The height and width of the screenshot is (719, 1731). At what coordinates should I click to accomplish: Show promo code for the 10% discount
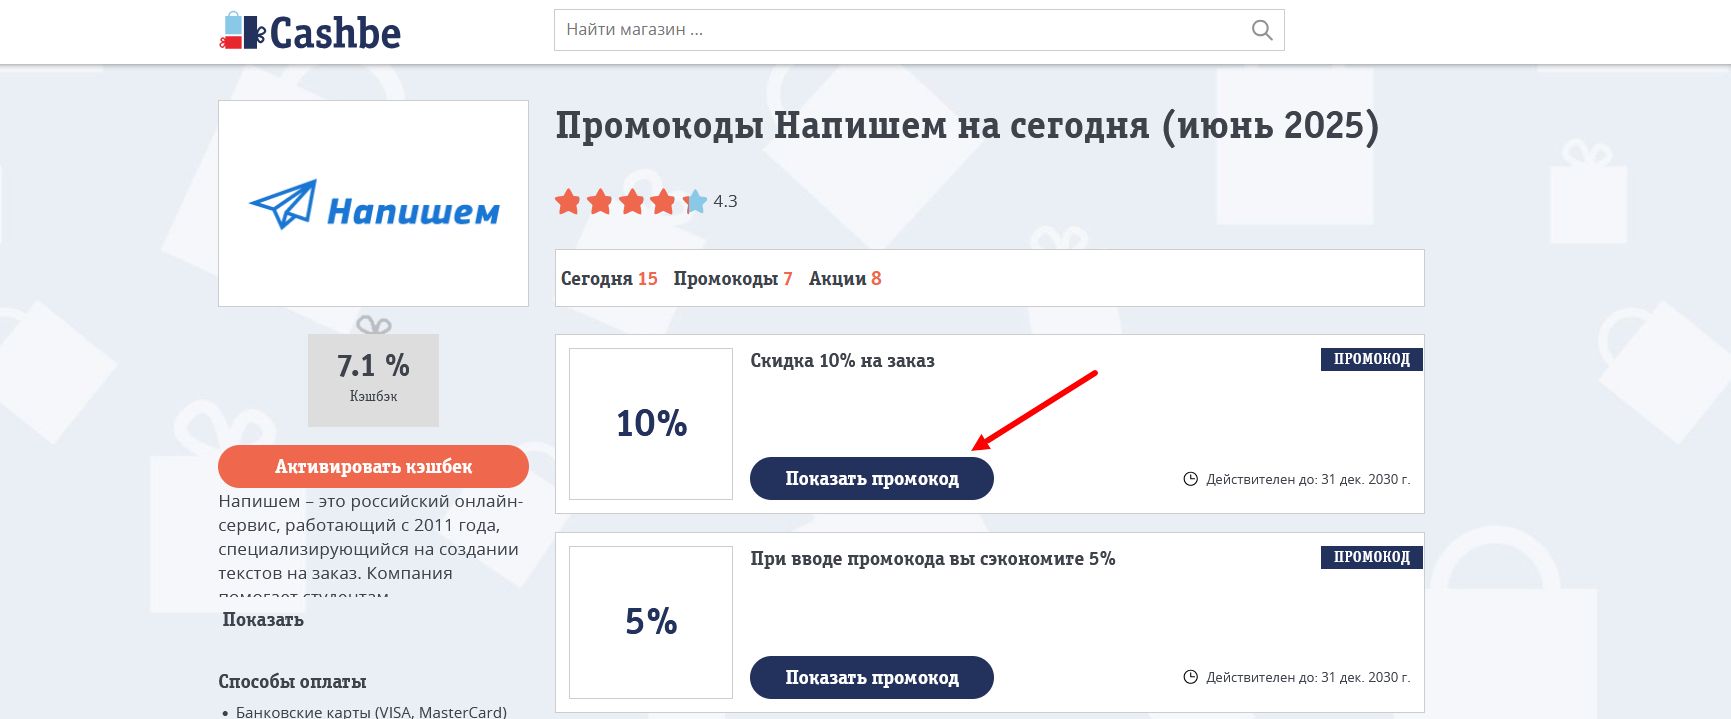[872, 478]
